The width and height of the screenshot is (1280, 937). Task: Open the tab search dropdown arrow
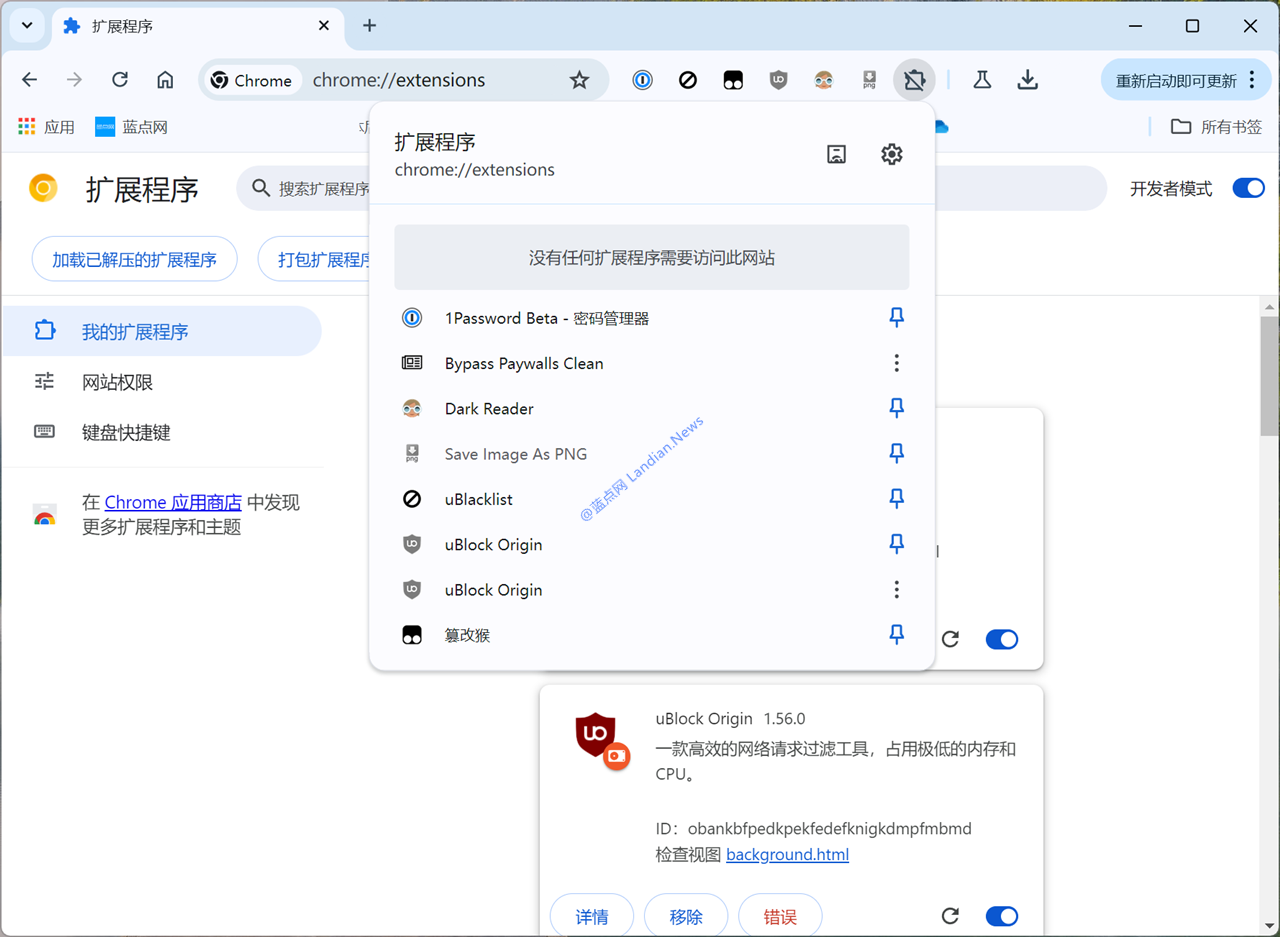26,26
